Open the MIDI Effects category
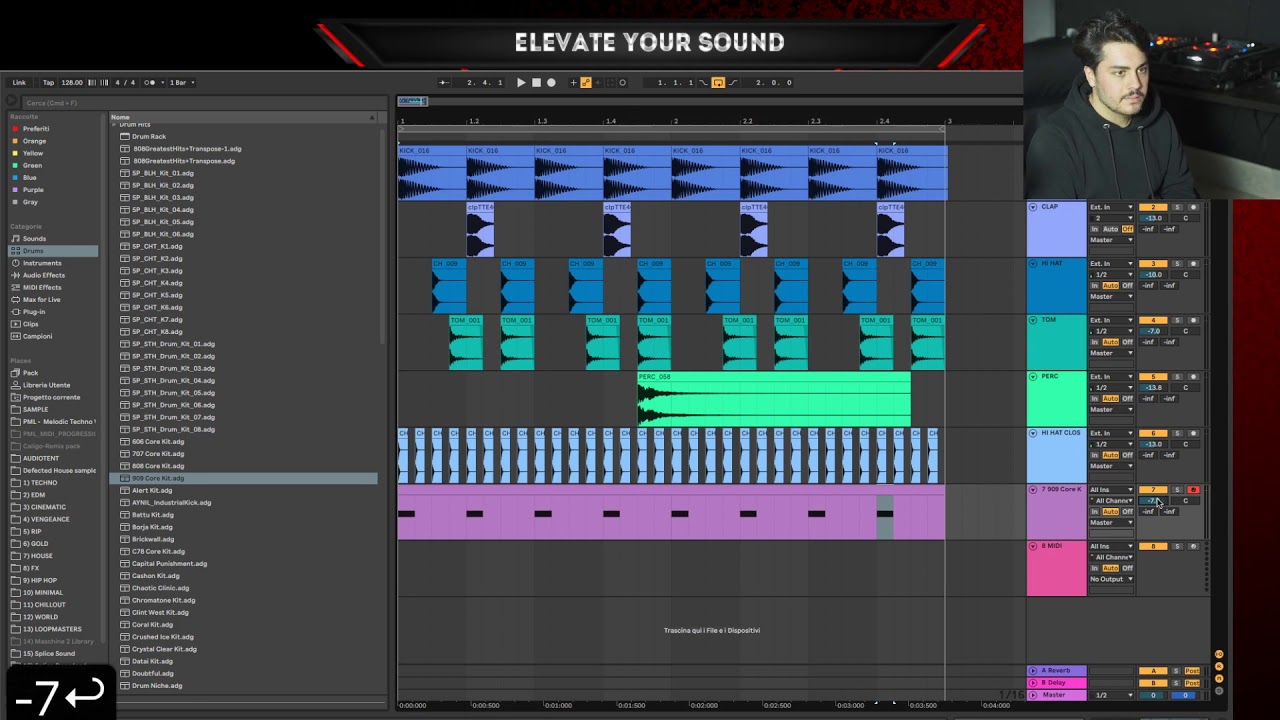The height and width of the screenshot is (720, 1280). [42, 287]
